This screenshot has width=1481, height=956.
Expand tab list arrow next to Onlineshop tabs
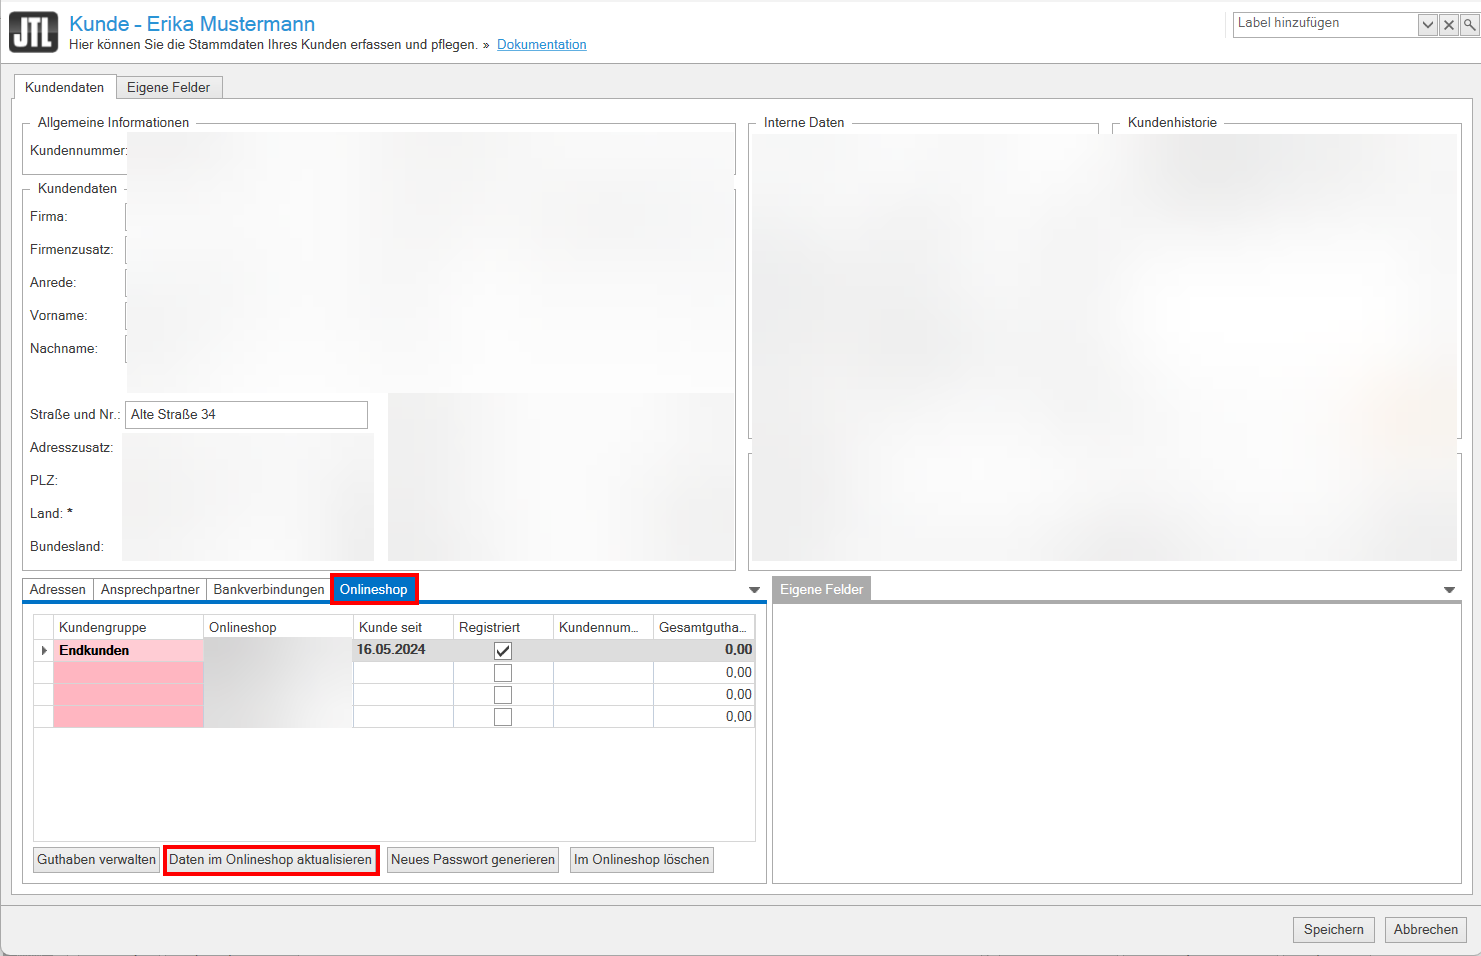tap(754, 590)
